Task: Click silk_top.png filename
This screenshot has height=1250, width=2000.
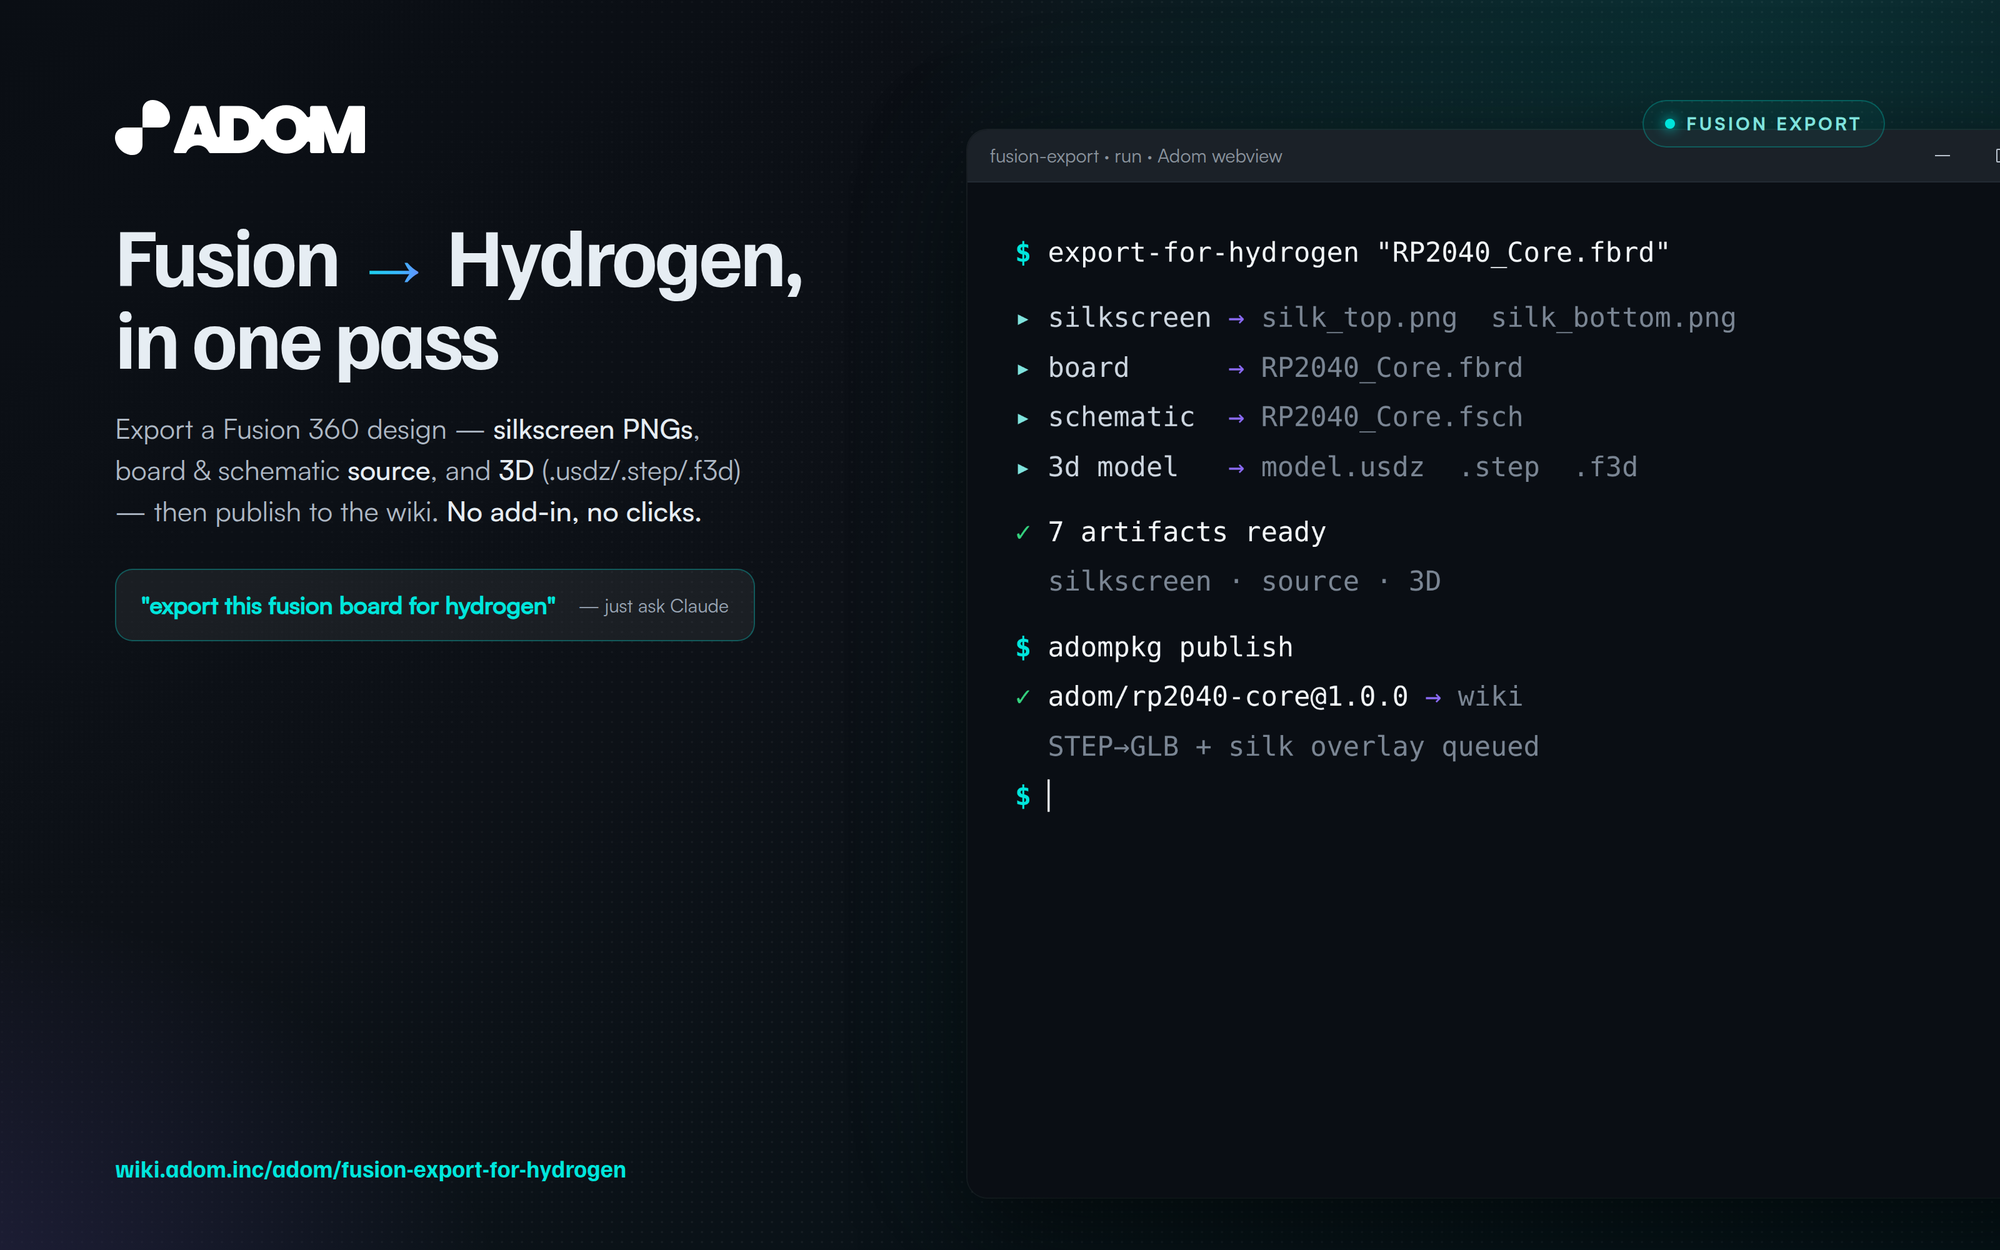Action: pos(1358,318)
